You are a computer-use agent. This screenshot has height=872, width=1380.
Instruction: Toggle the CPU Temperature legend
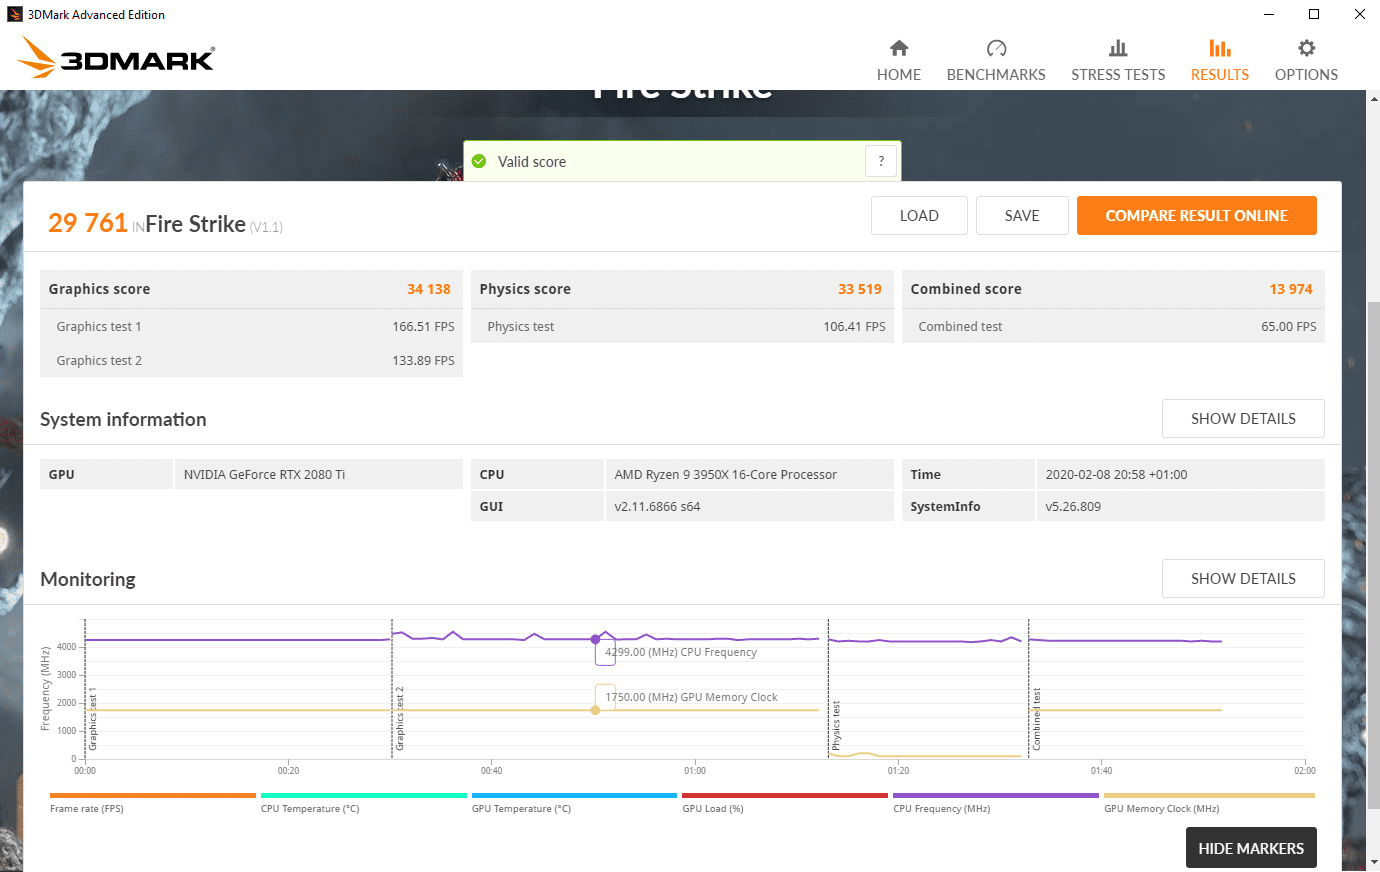point(364,803)
